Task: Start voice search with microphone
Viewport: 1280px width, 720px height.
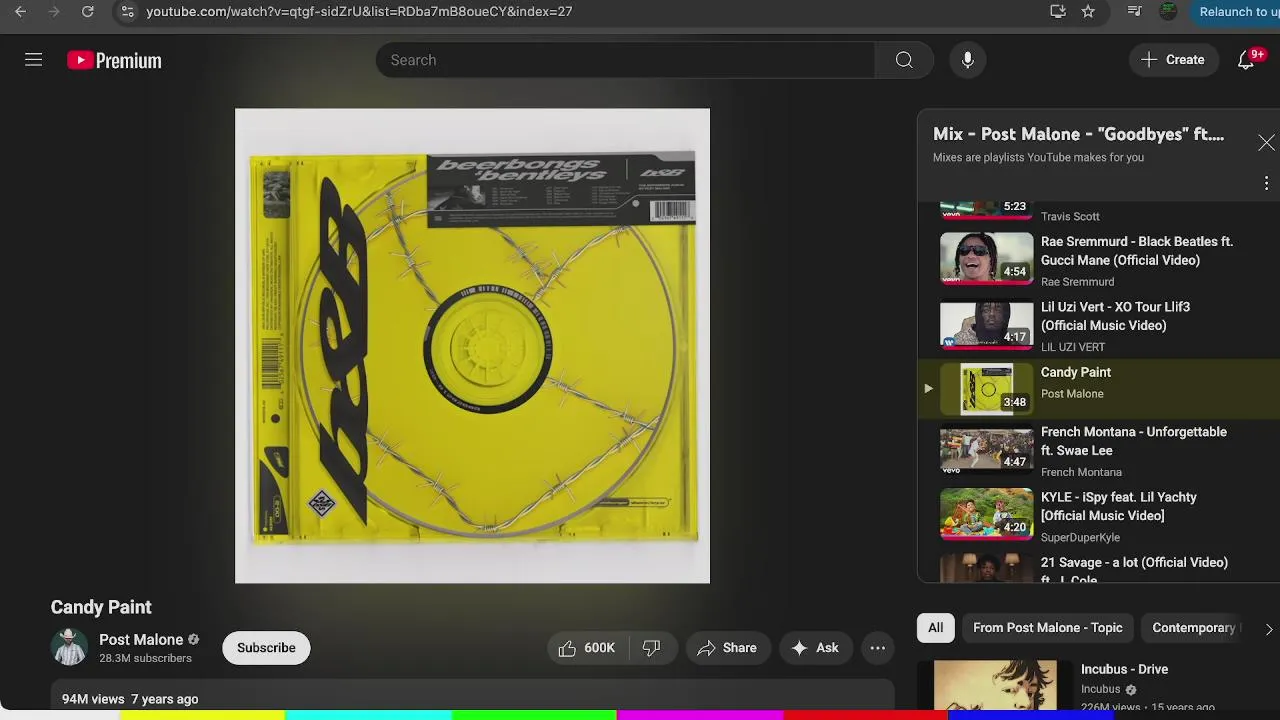Action: point(967,60)
